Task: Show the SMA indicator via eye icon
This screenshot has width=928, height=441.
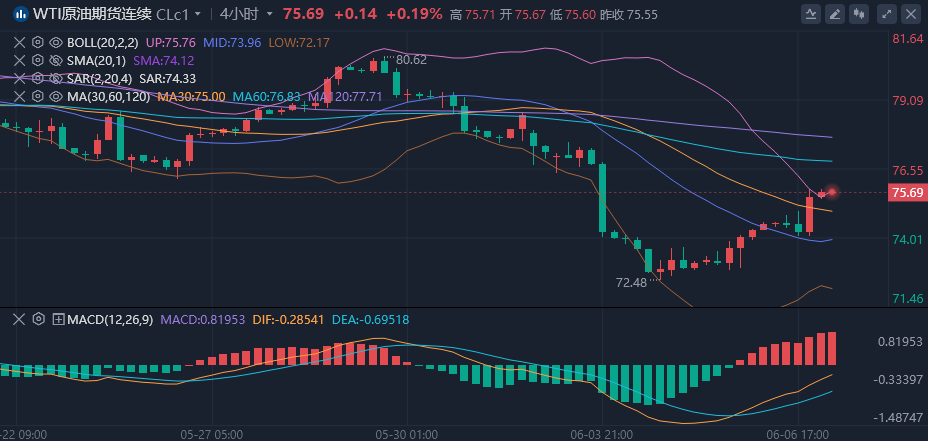Action: 56,61
